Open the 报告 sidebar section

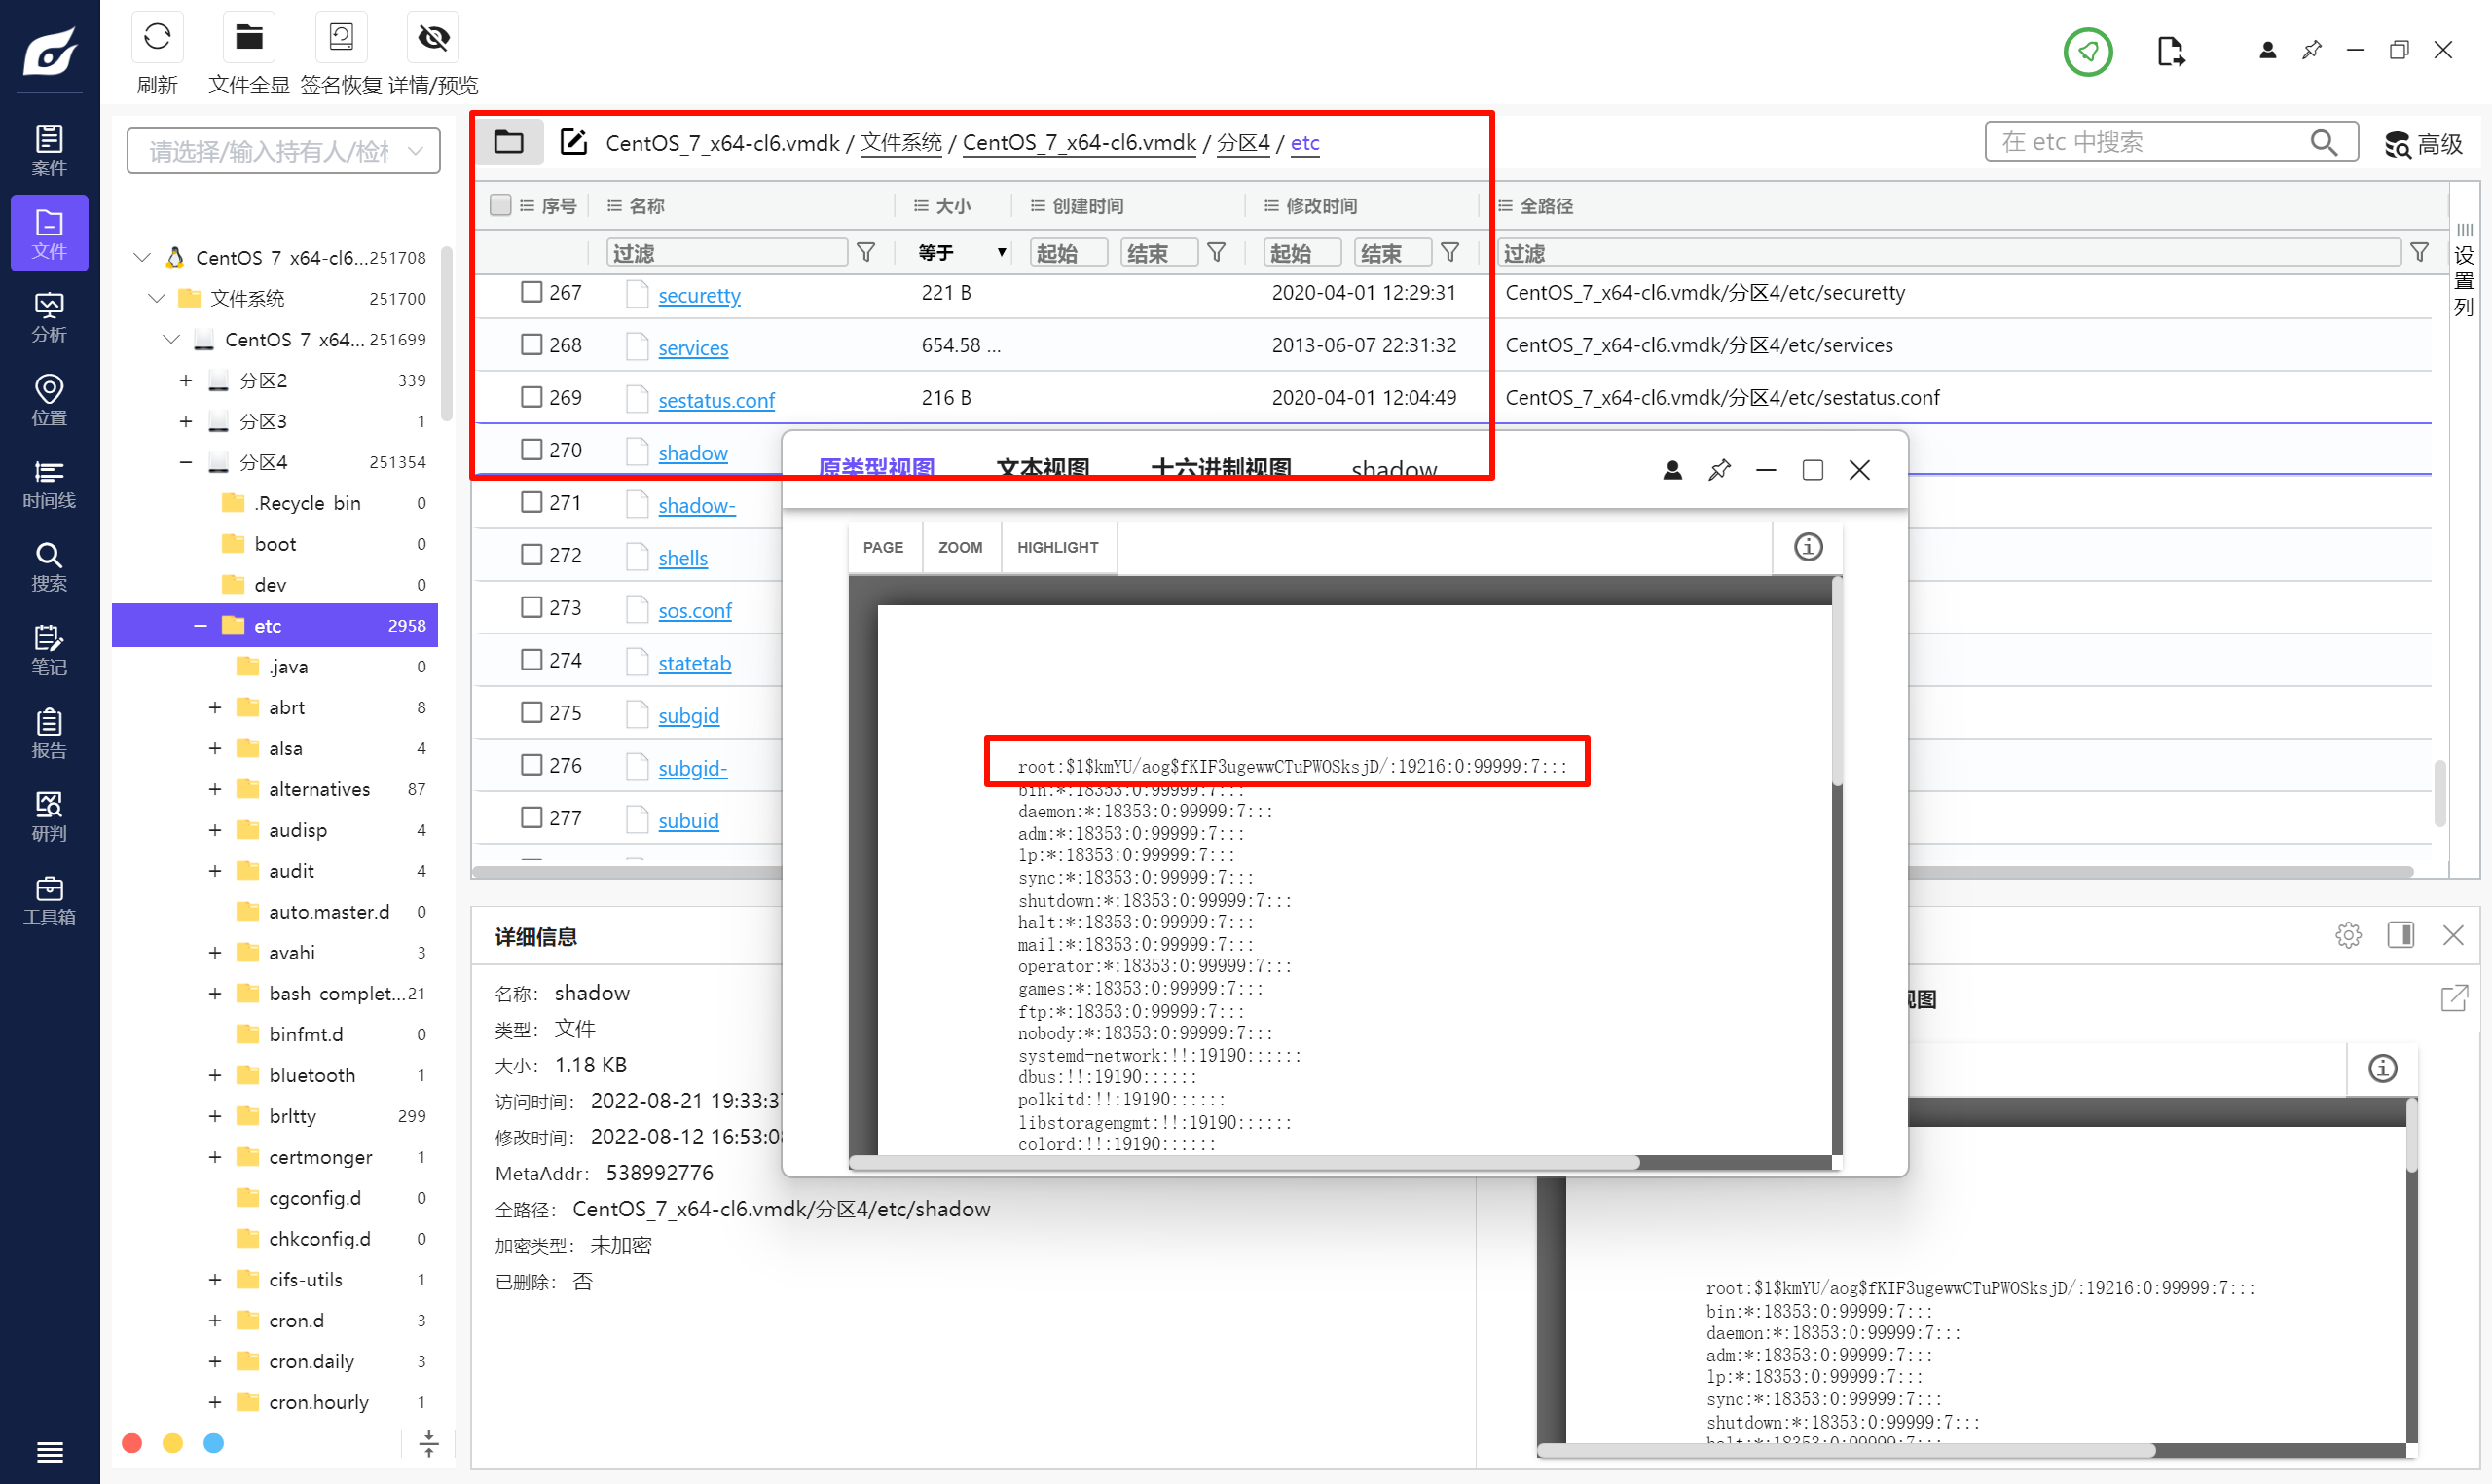click(49, 734)
